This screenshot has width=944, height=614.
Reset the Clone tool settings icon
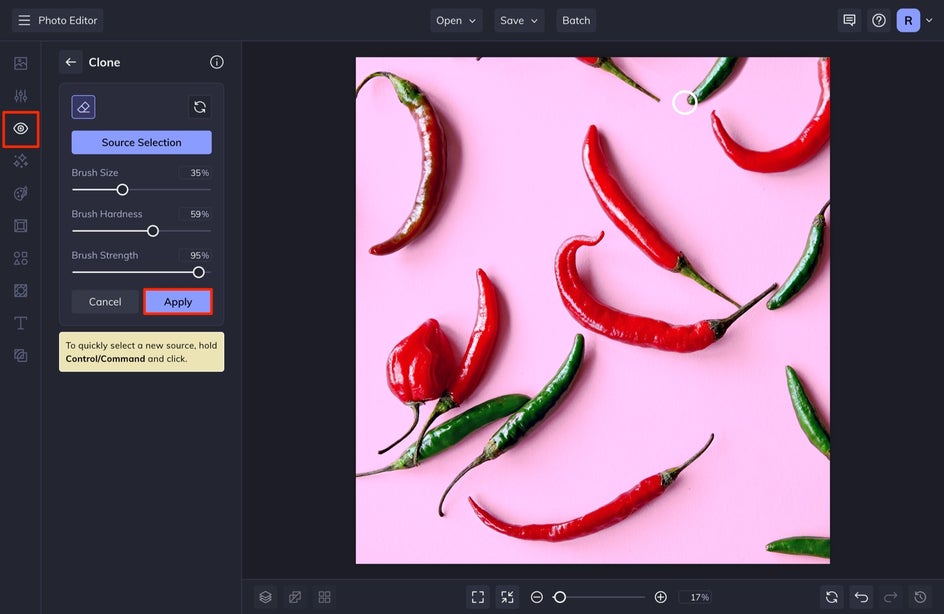point(200,107)
